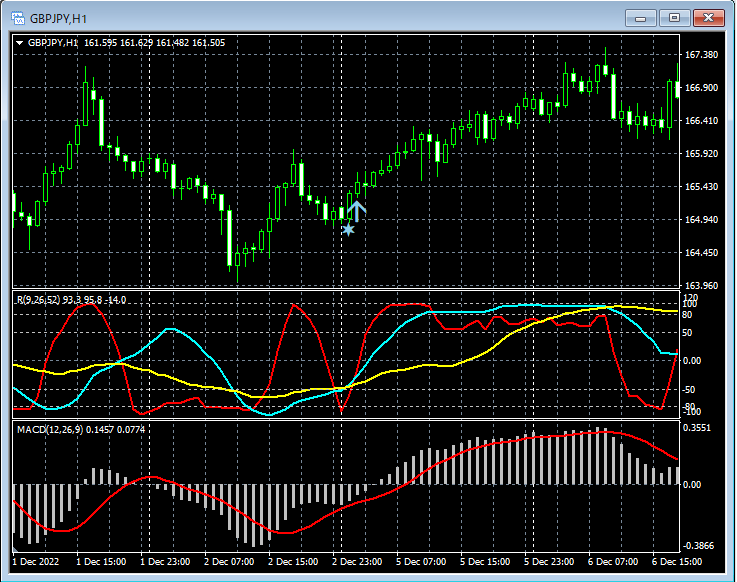Click the blue up-arrow buy signal
Screen dimensions: 737x582
pos(357,210)
